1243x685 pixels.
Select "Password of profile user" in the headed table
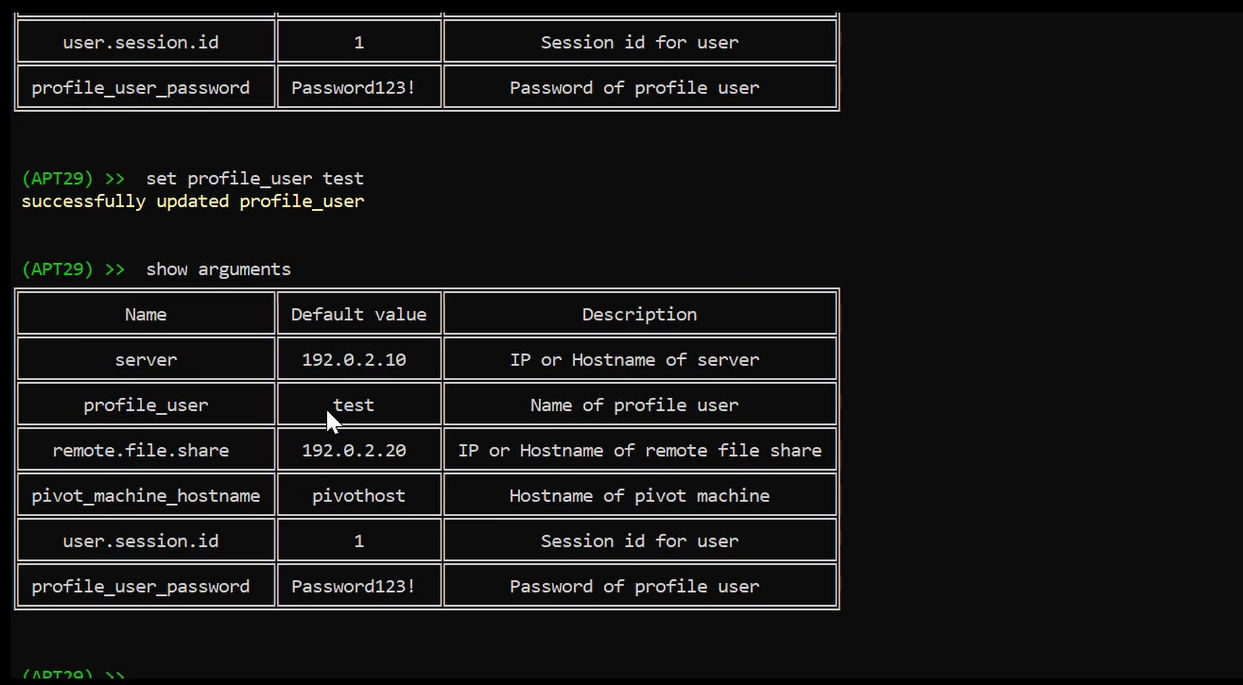click(640, 586)
